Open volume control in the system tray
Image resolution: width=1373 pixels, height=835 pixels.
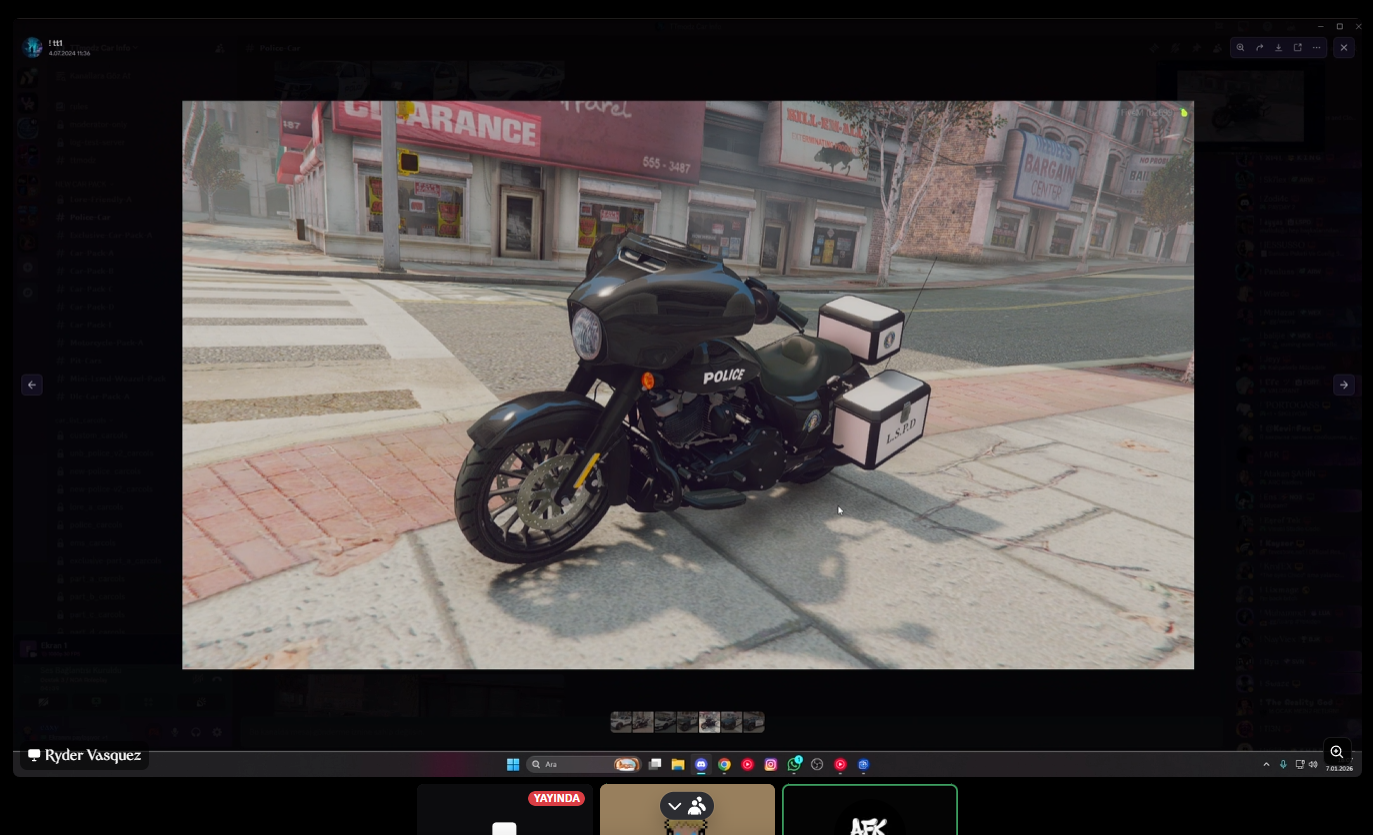[1313, 764]
